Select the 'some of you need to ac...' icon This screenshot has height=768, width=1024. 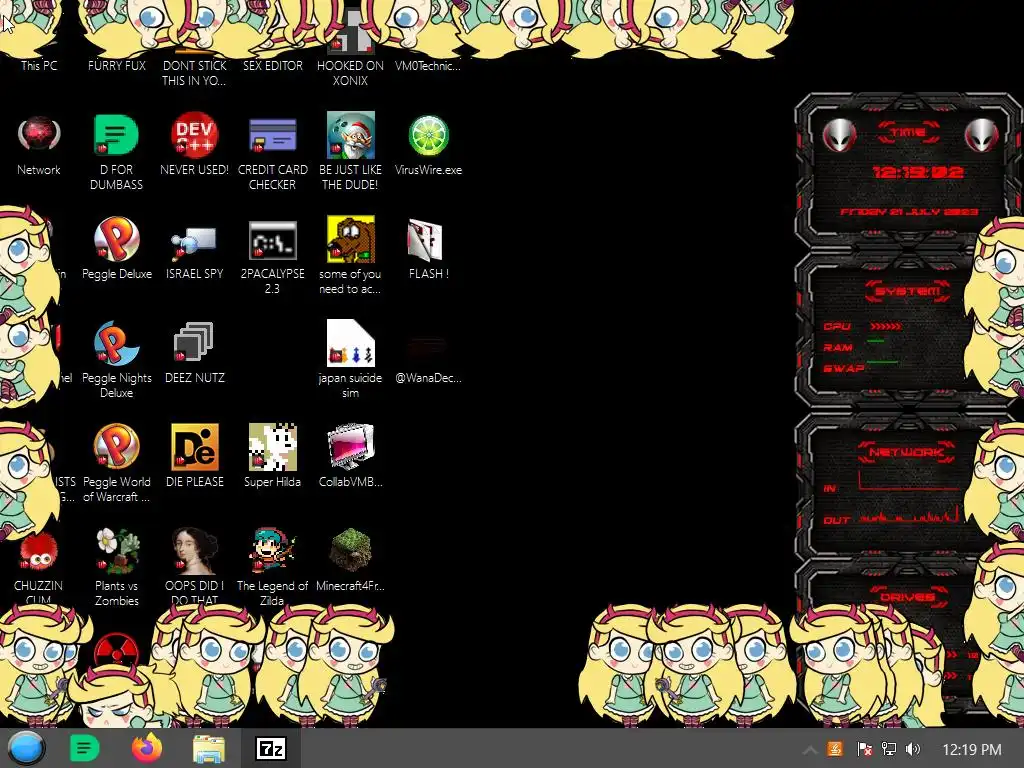(x=350, y=240)
